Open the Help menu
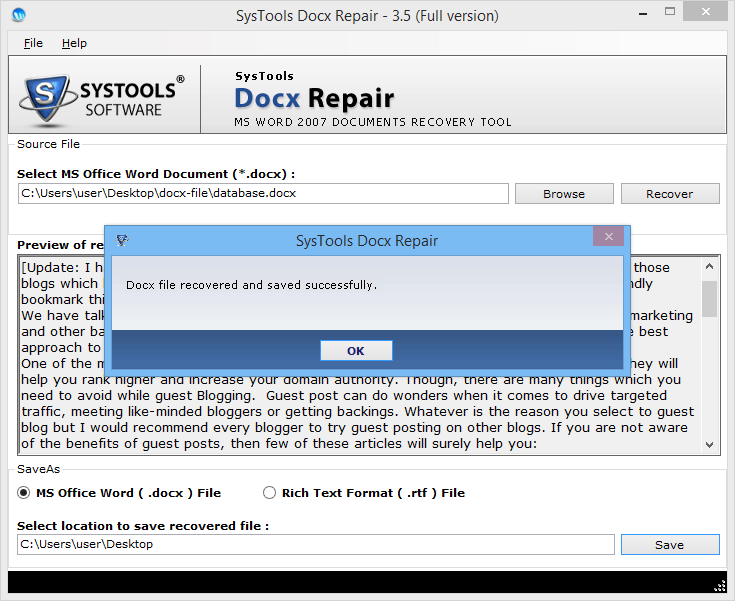Screen dimensions: 735x601 pyautogui.click(x=74, y=43)
